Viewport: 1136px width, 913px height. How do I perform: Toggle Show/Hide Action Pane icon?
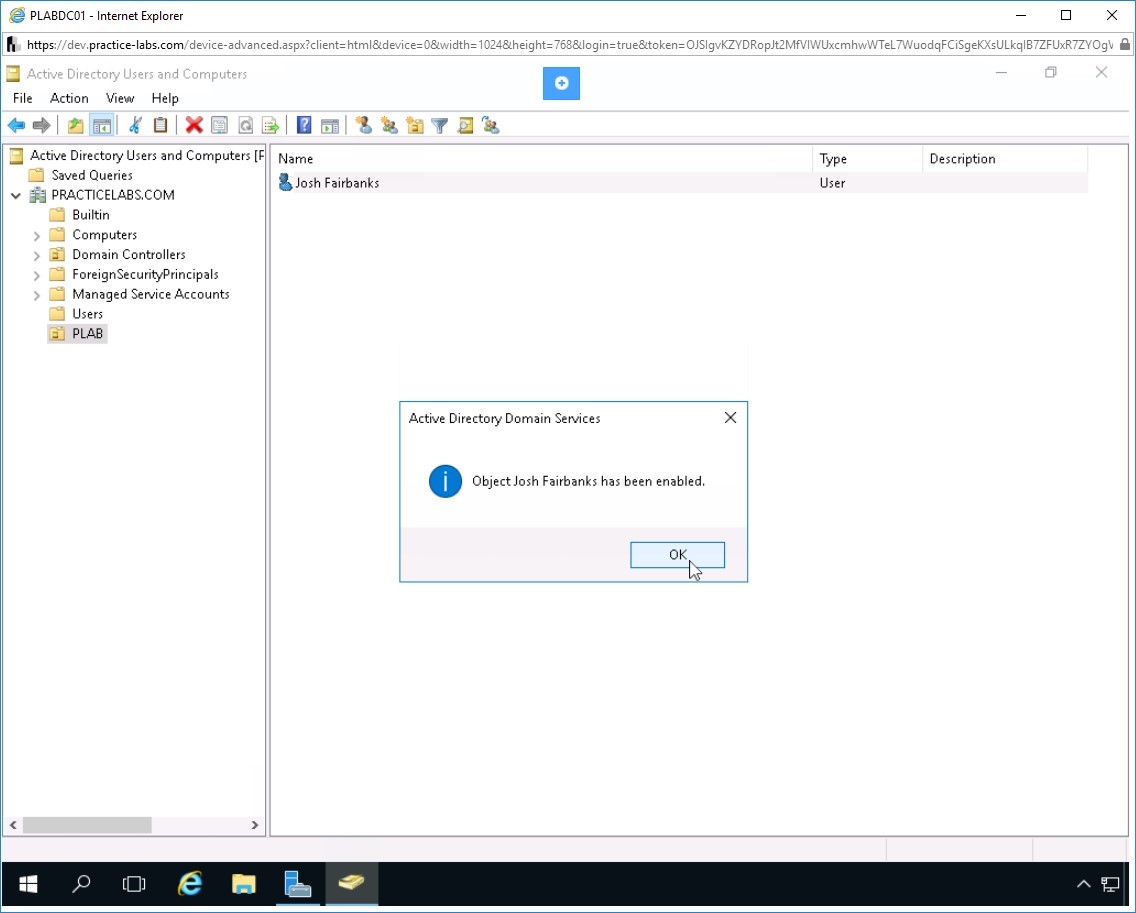coord(330,125)
